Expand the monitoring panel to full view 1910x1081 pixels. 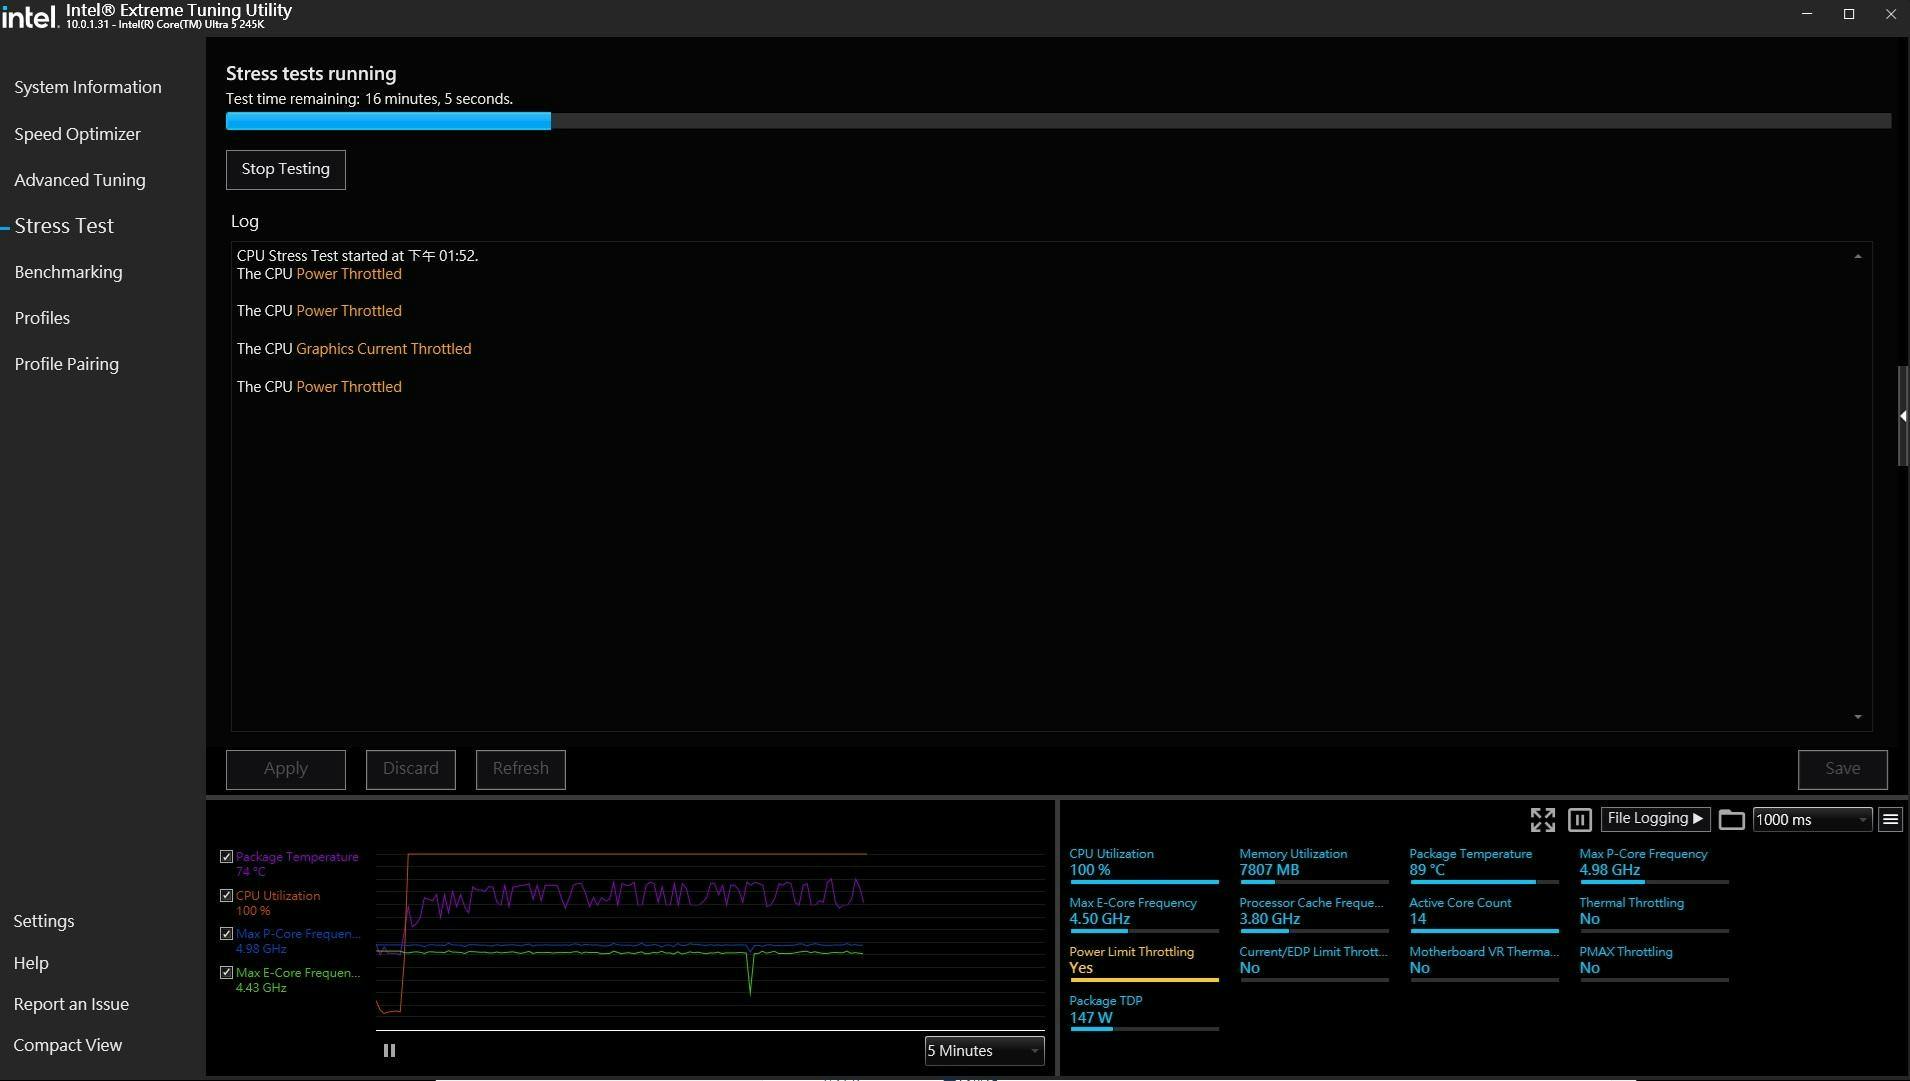click(1542, 820)
